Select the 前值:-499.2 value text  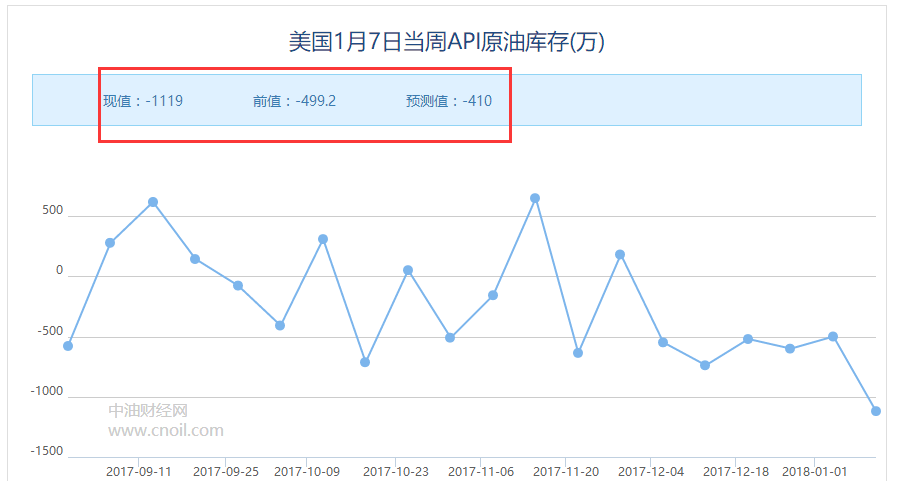294,101
